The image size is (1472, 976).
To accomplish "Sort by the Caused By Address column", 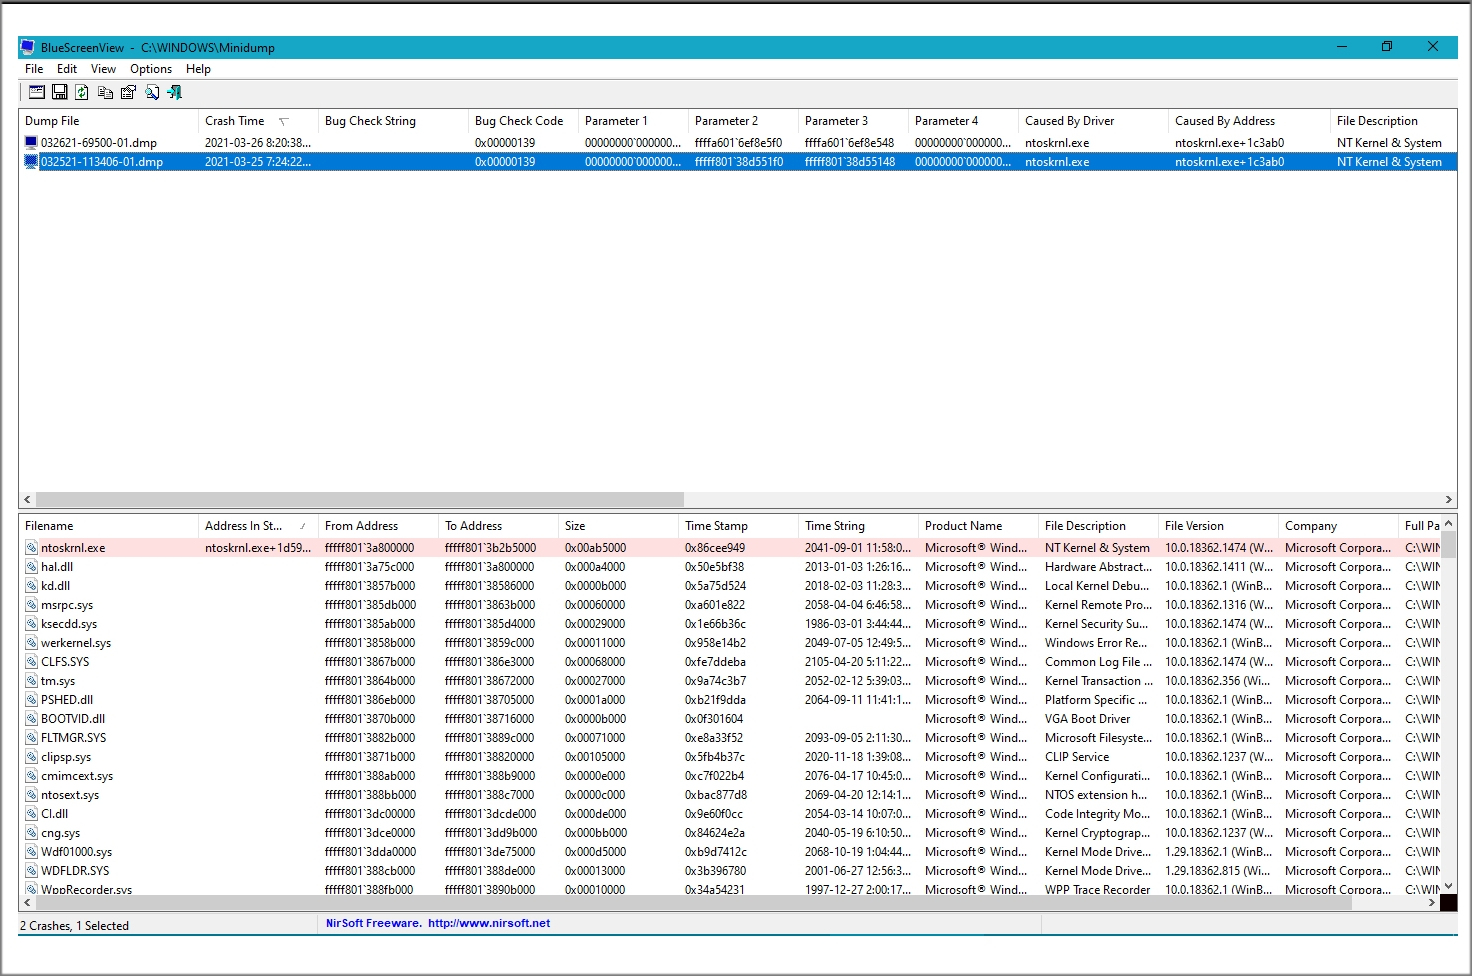I will (x=1249, y=121).
